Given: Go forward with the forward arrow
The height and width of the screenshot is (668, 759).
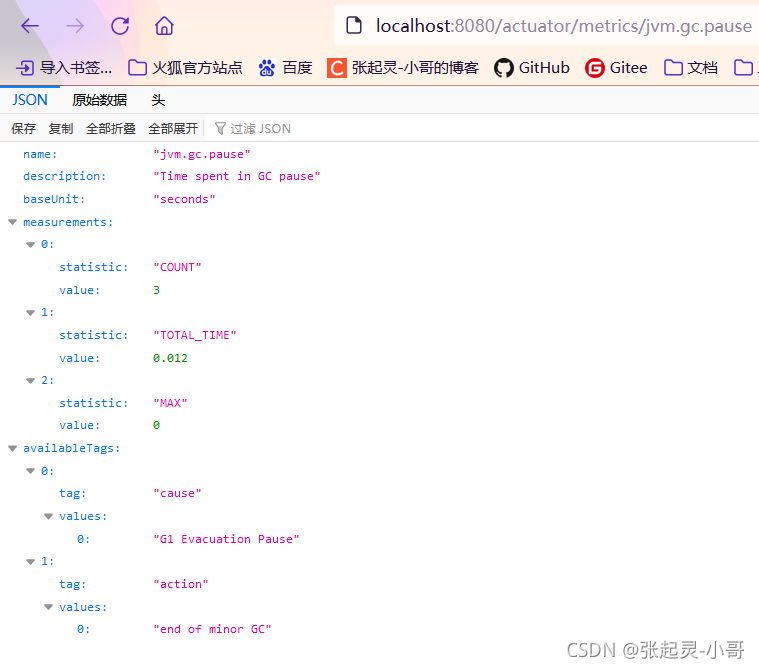Looking at the screenshot, I should point(75,26).
